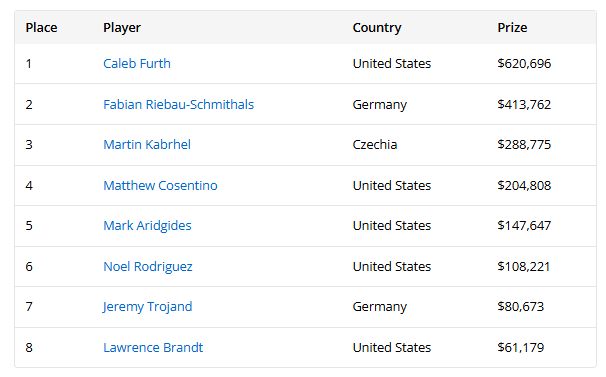Visit the Noel Rodriguez player link
Image resolution: width=606 pixels, height=377 pixels.
(148, 267)
